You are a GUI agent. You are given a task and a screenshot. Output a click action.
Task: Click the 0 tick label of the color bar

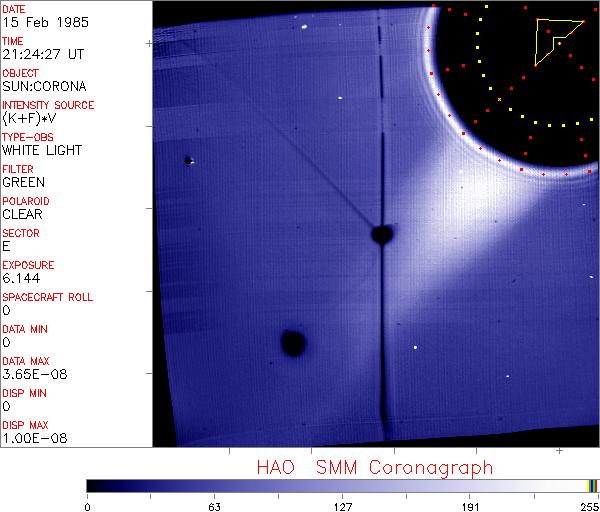(88, 507)
